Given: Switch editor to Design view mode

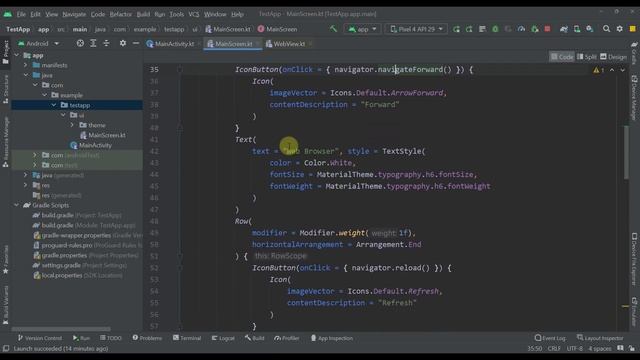Looking at the screenshot, I should coord(613,57).
